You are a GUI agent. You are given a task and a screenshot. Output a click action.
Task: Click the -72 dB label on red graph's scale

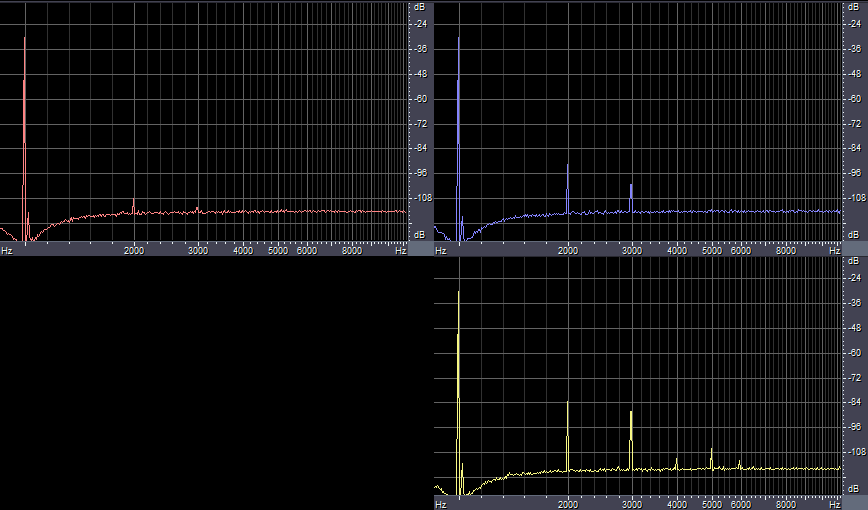pos(420,123)
